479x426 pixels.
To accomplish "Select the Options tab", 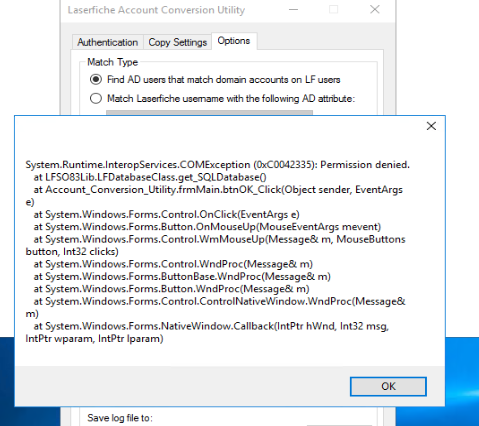I will (x=234, y=41).
